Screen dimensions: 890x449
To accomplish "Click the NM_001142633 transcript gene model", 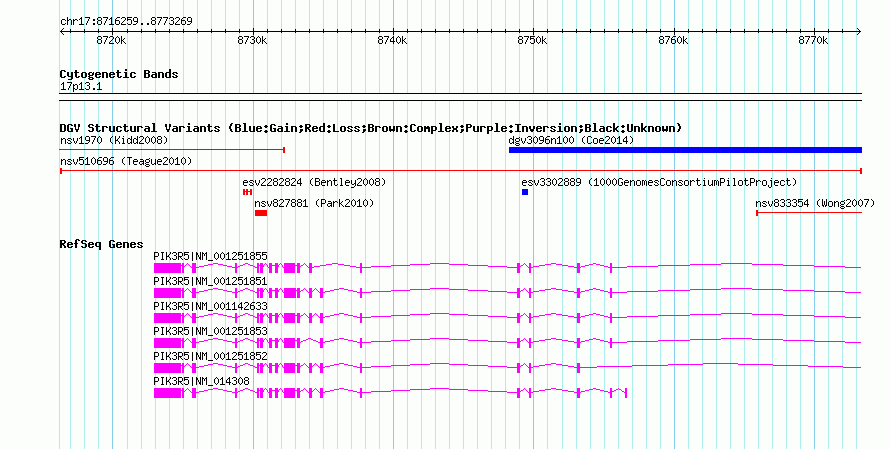I will pyautogui.click(x=507, y=318).
